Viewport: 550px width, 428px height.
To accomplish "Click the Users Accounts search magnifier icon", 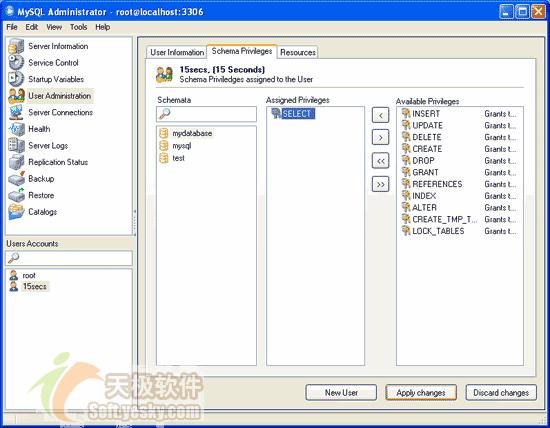I will coord(14,258).
